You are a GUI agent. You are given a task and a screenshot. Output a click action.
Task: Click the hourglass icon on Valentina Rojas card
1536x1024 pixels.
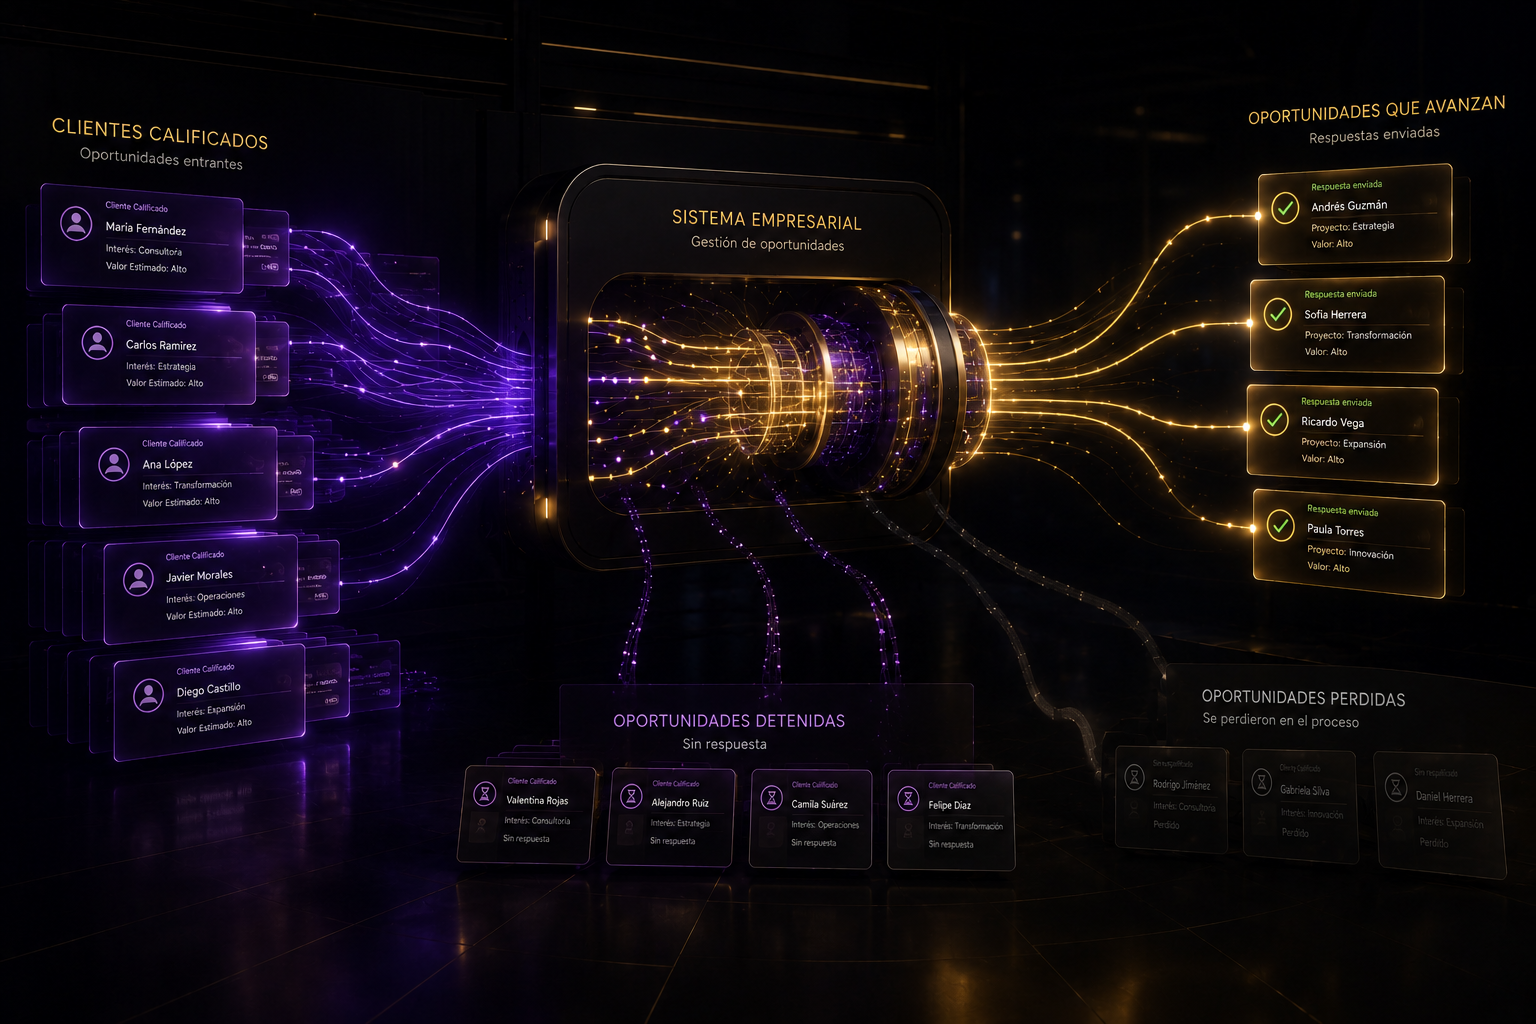click(x=485, y=795)
